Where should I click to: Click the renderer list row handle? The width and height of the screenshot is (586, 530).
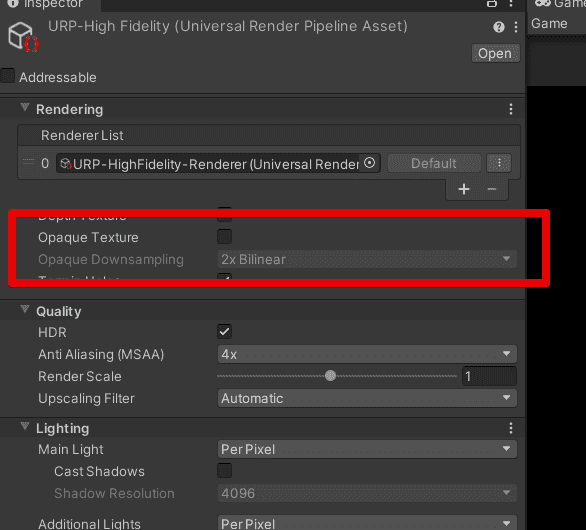click(28, 162)
